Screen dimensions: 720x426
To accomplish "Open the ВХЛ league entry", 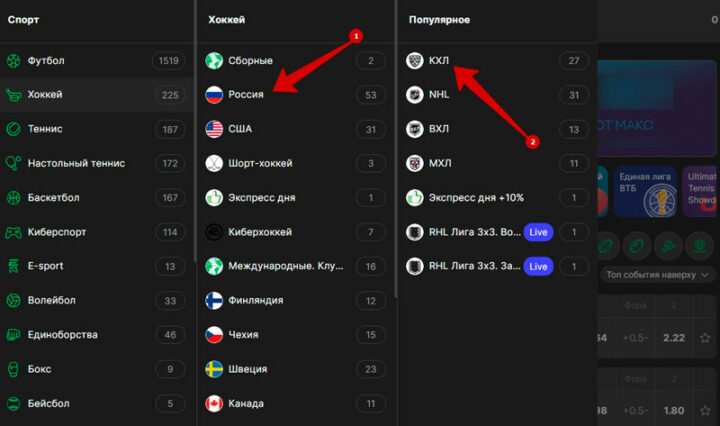I will [x=439, y=129].
